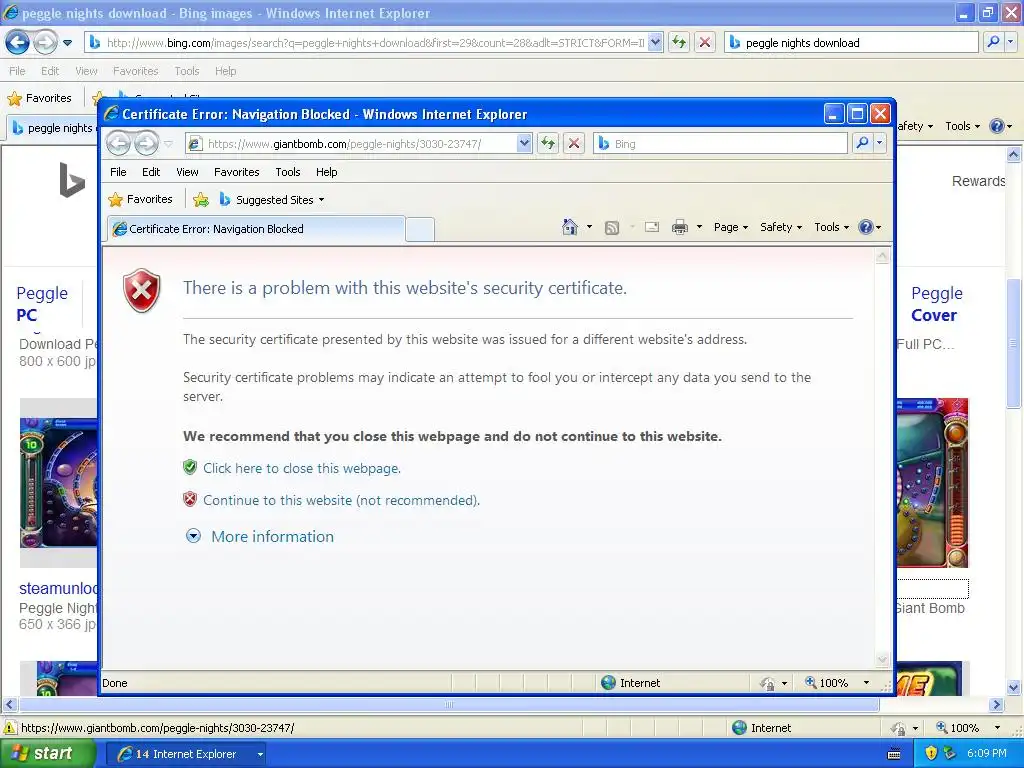The width and height of the screenshot is (1024, 768).
Task: Click the background vertical scrollbar thumb
Action: tap(1013, 344)
